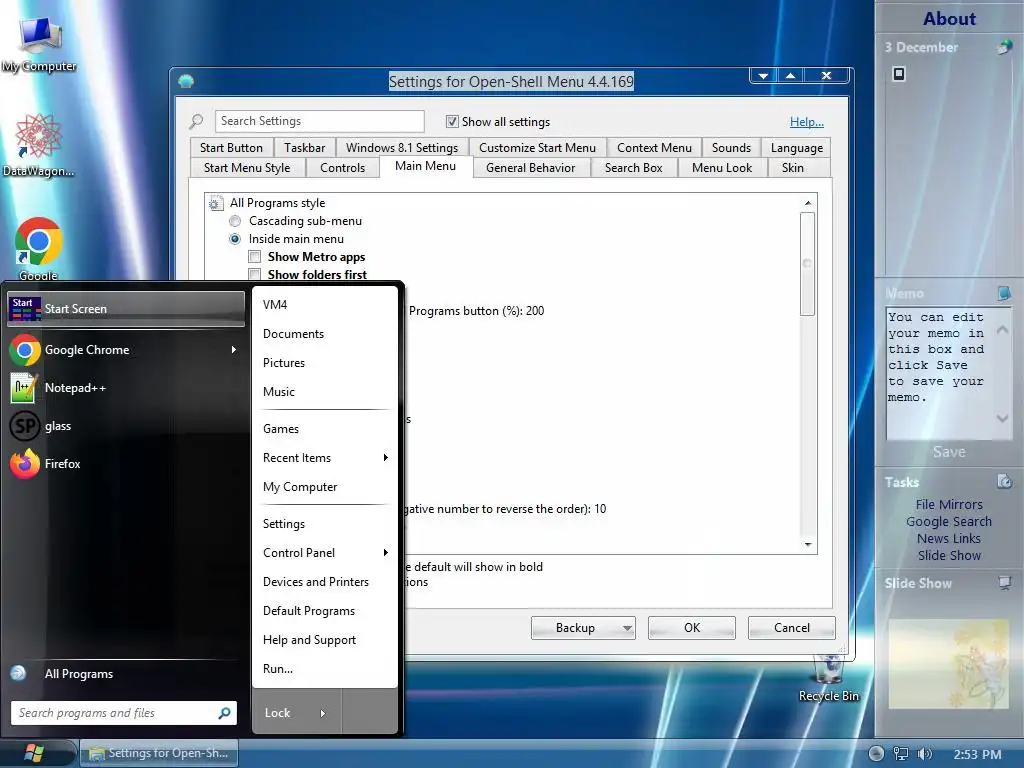Screen dimensions: 1024x768
Task: Click the search magnifier in start menu
Action: point(224,713)
